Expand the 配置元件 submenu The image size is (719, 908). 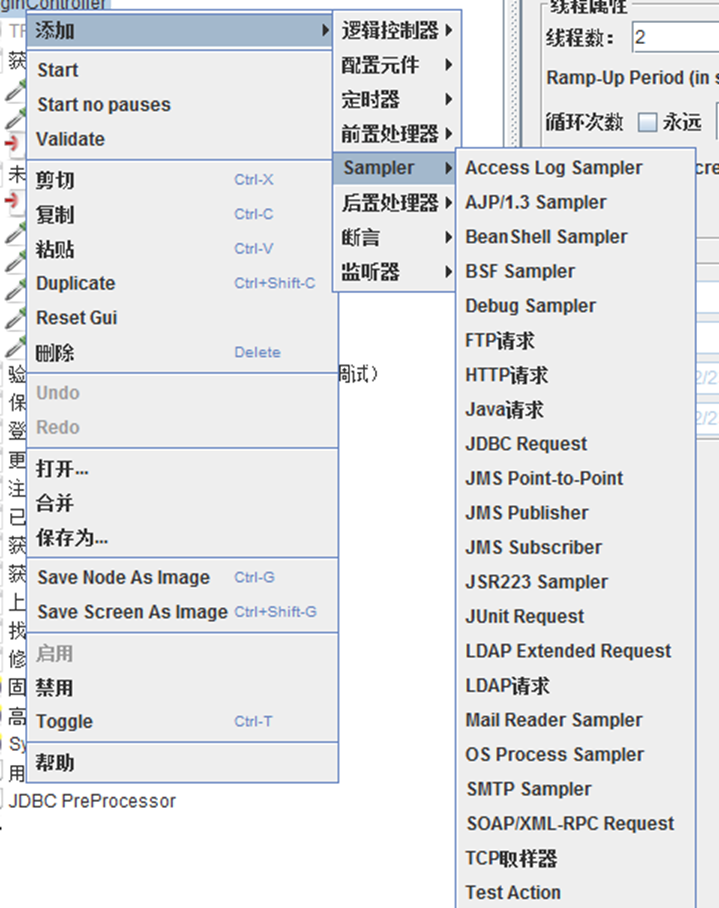pos(397,65)
